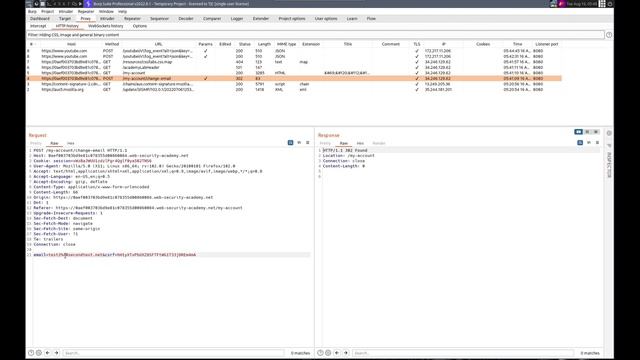This screenshot has width=640, height=360.
Task: Select side-by-side request/response layout
Action: click(x=578, y=132)
